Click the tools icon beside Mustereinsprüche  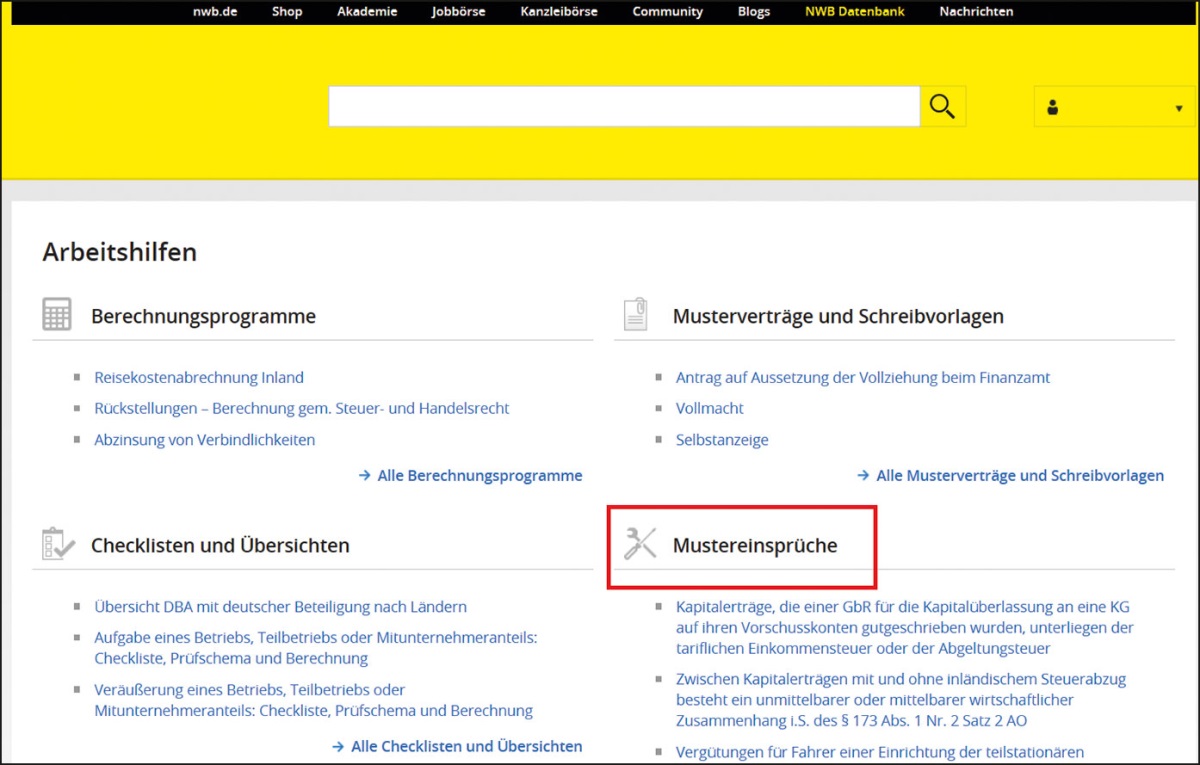(x=639, y=544)
